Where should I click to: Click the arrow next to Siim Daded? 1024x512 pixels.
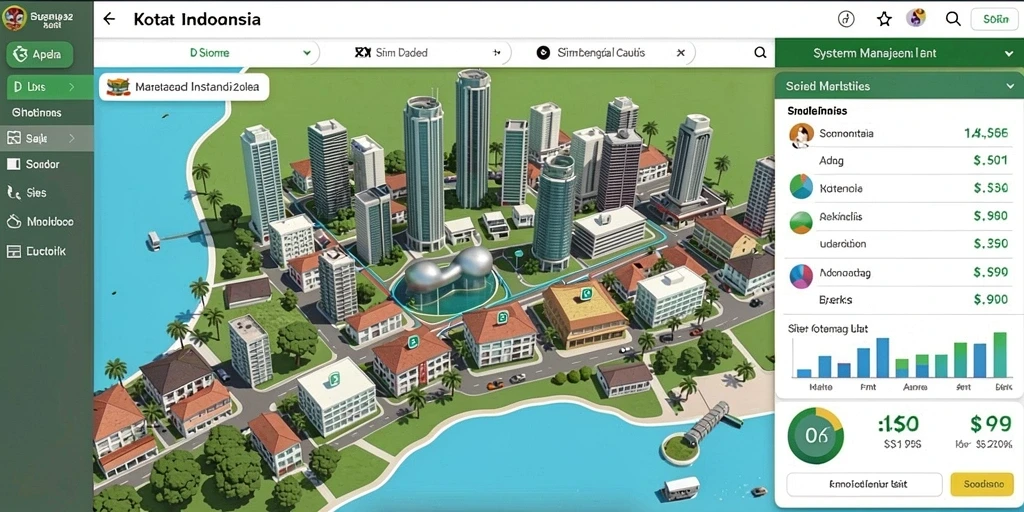496,53
